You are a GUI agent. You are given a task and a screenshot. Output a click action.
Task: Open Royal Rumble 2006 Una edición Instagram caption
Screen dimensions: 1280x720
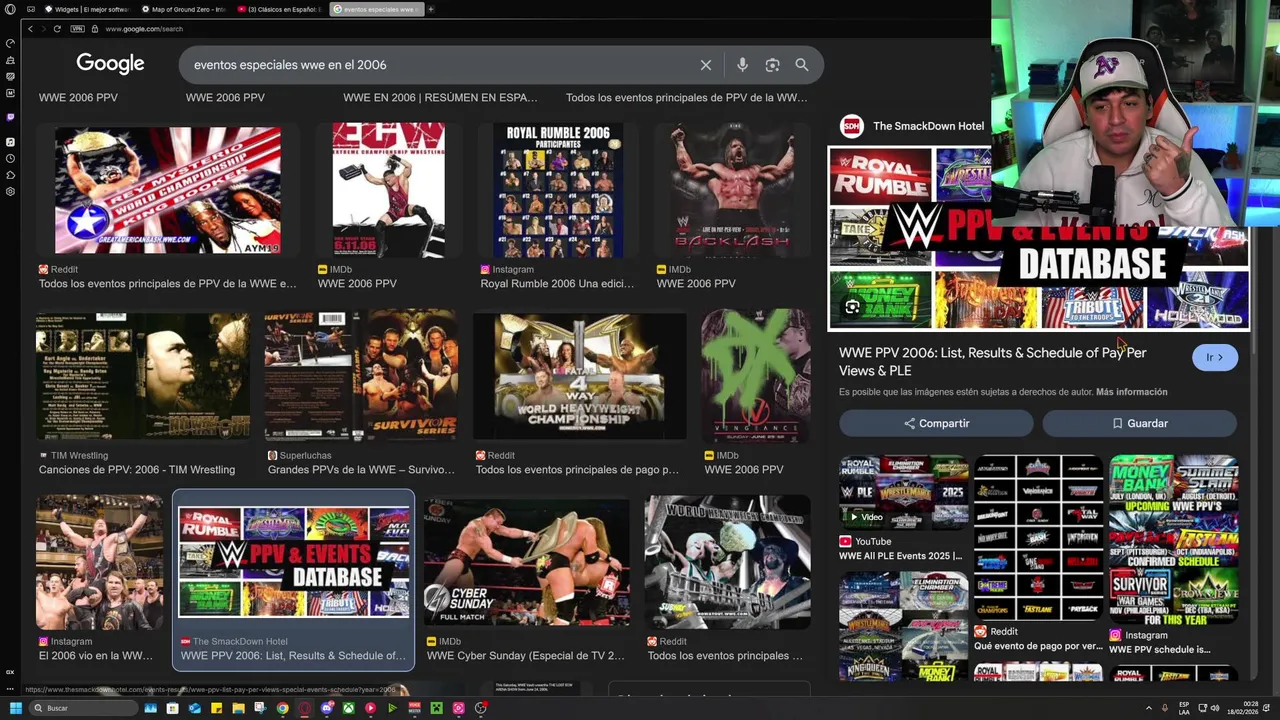(x=557, y=284)
